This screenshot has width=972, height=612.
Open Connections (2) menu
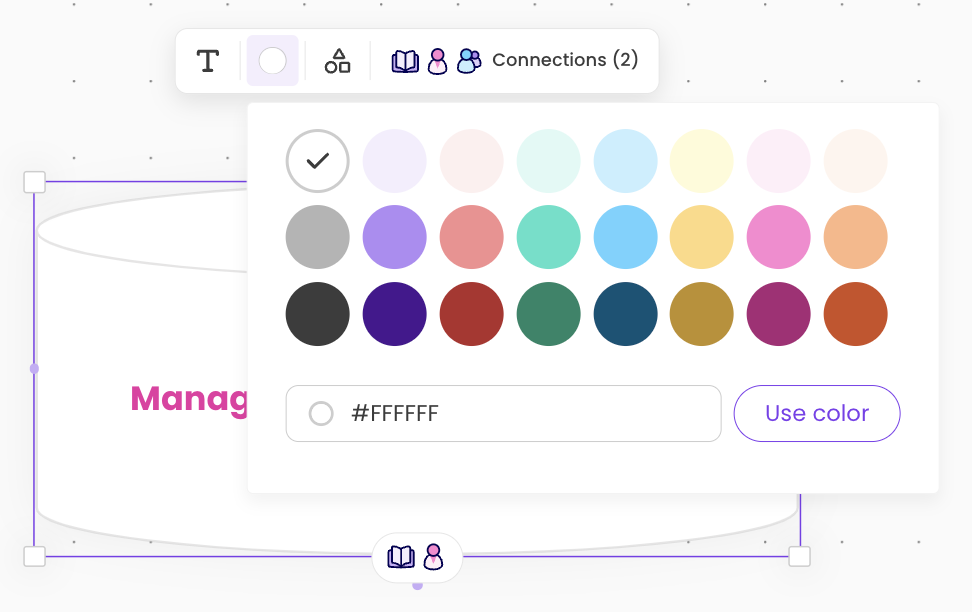pyautogui.click(x=565, y=60)
